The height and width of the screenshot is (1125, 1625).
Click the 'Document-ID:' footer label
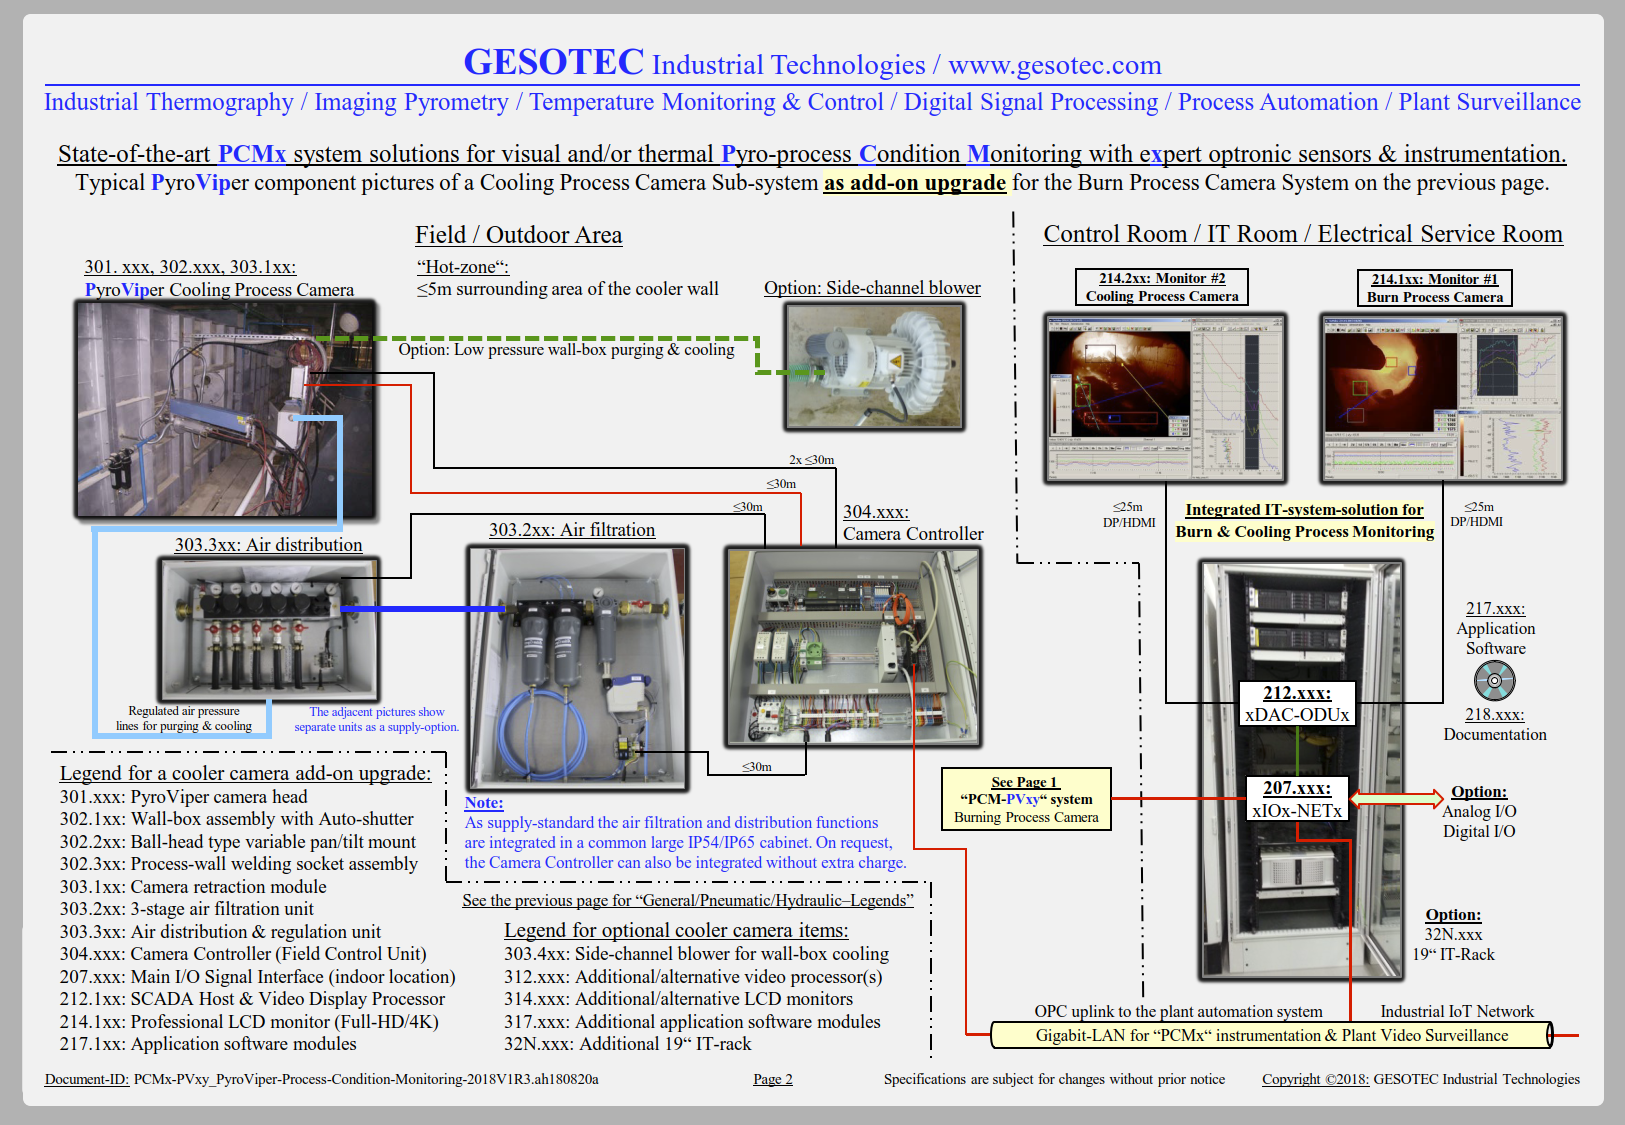point(87,1079)
